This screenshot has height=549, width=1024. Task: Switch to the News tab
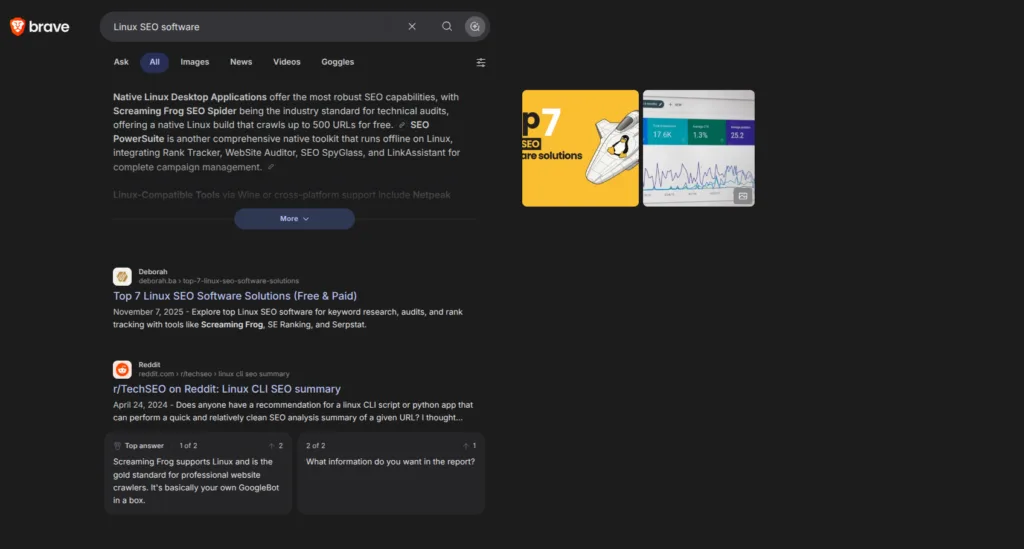[241, 62]
